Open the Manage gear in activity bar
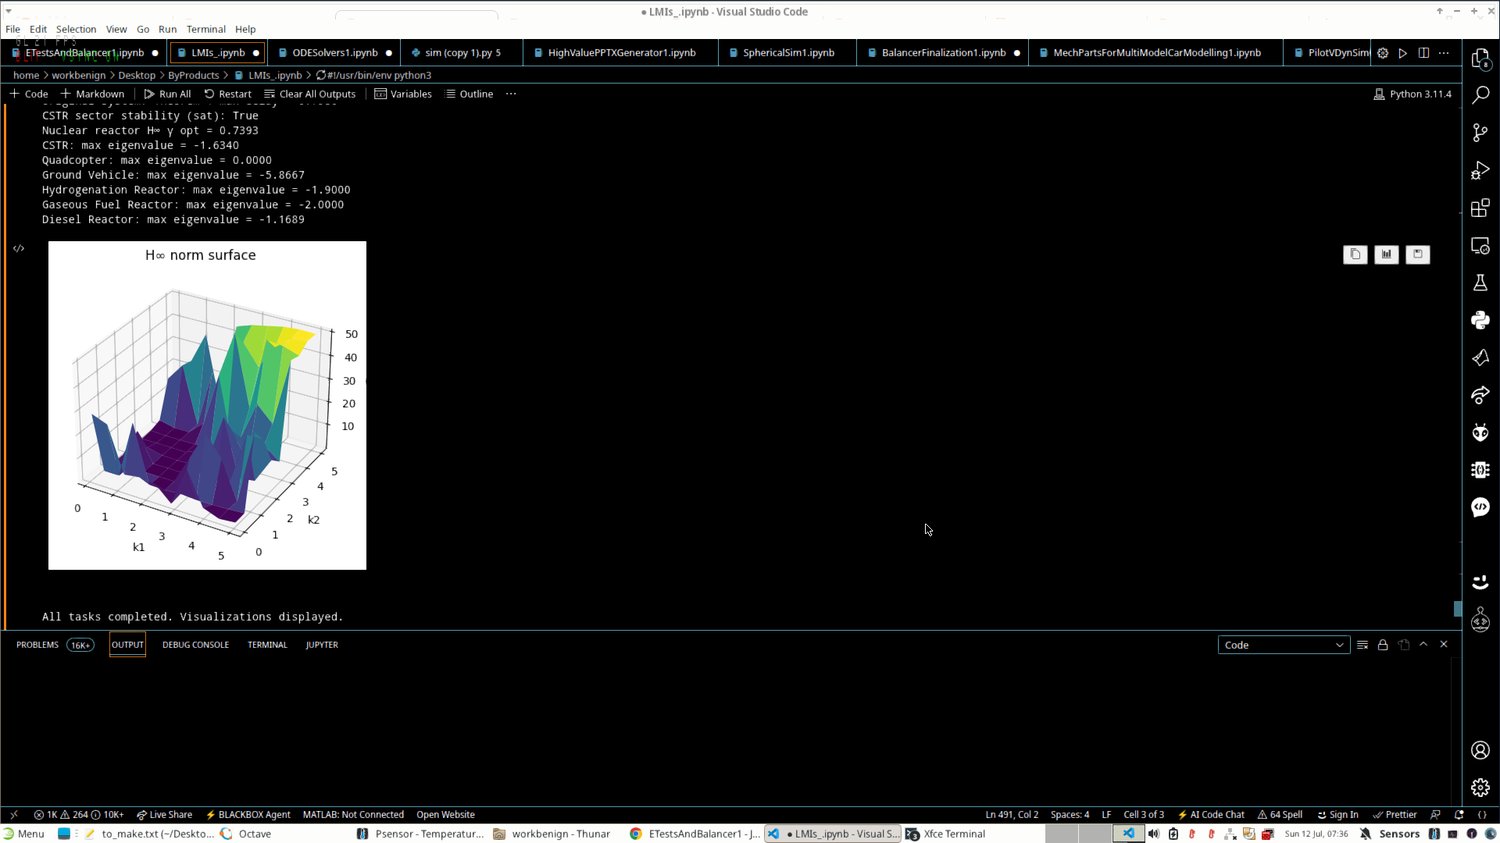 coord(1480,788)
